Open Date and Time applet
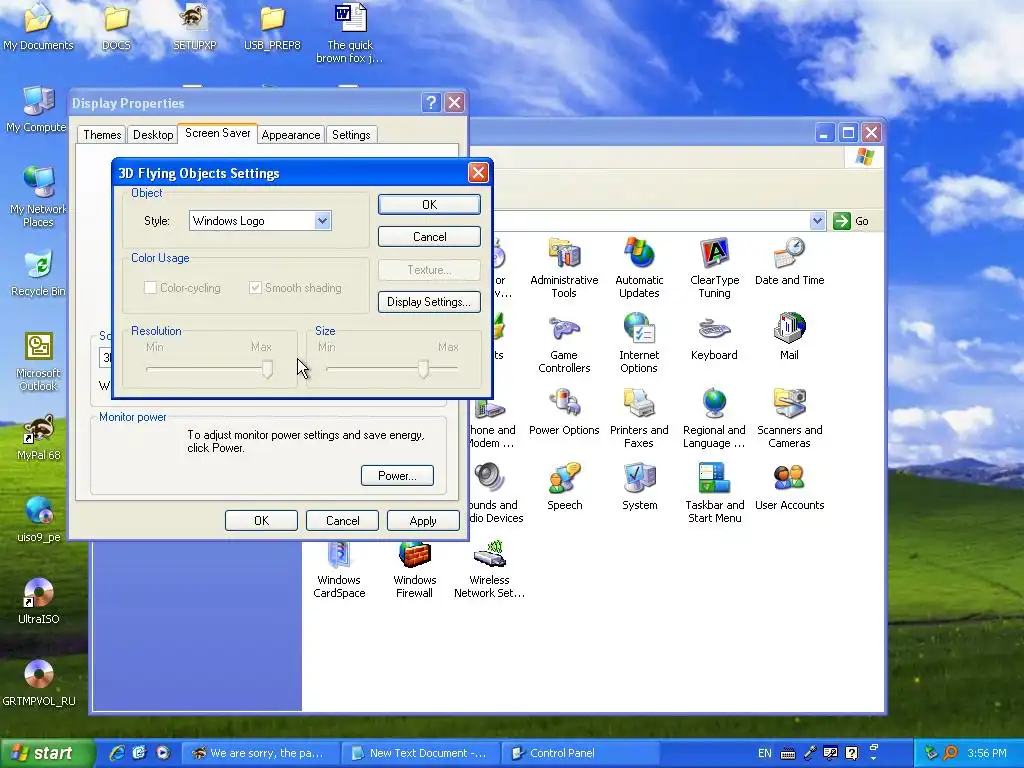 789,262
